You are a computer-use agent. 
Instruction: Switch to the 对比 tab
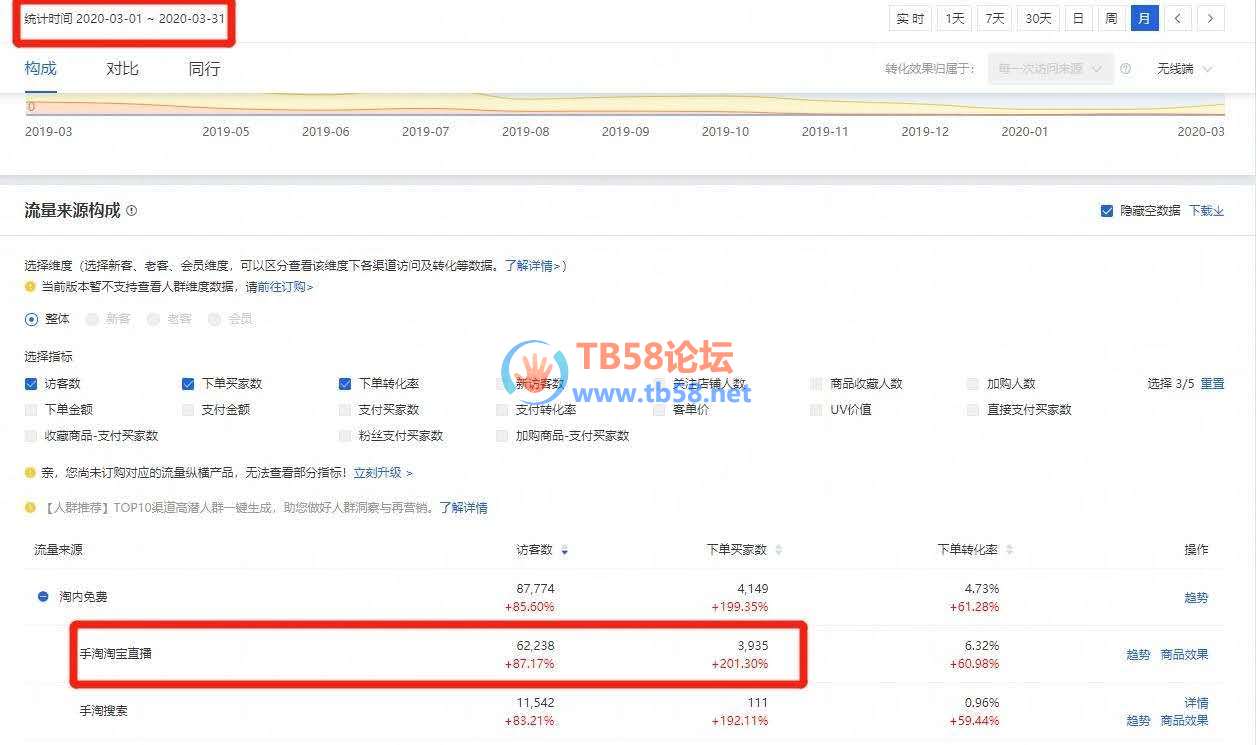(122, 68)
